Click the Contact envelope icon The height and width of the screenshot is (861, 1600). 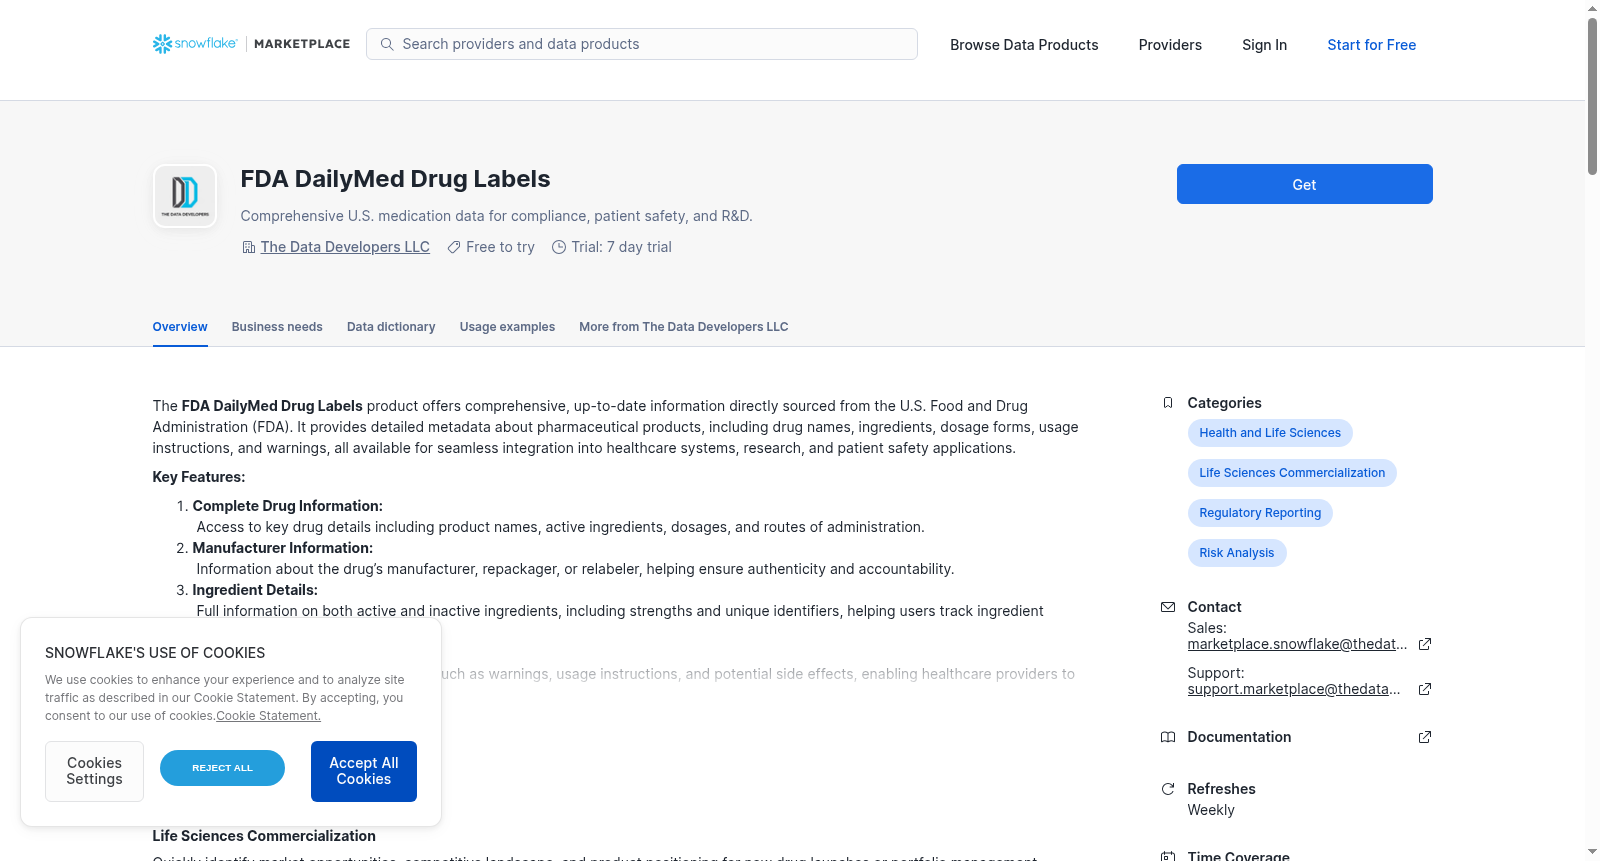[1168, 607]
